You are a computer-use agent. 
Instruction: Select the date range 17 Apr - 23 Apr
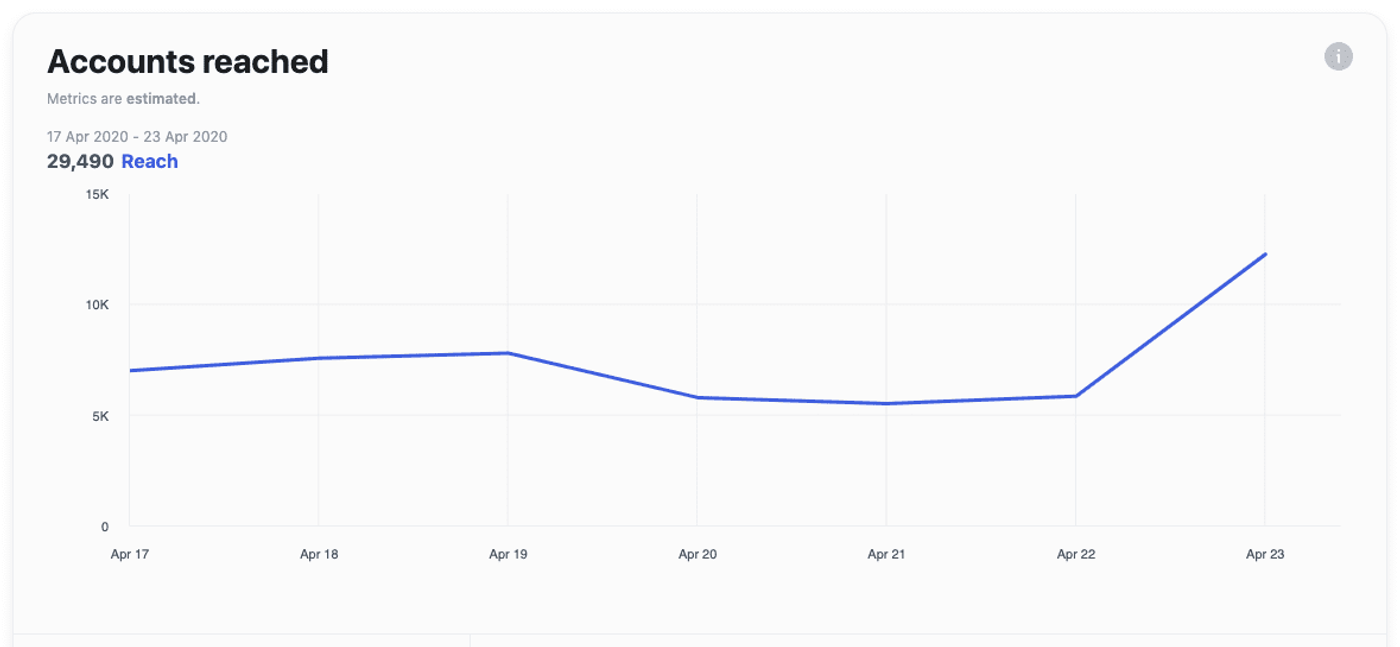tap(136, 136)
